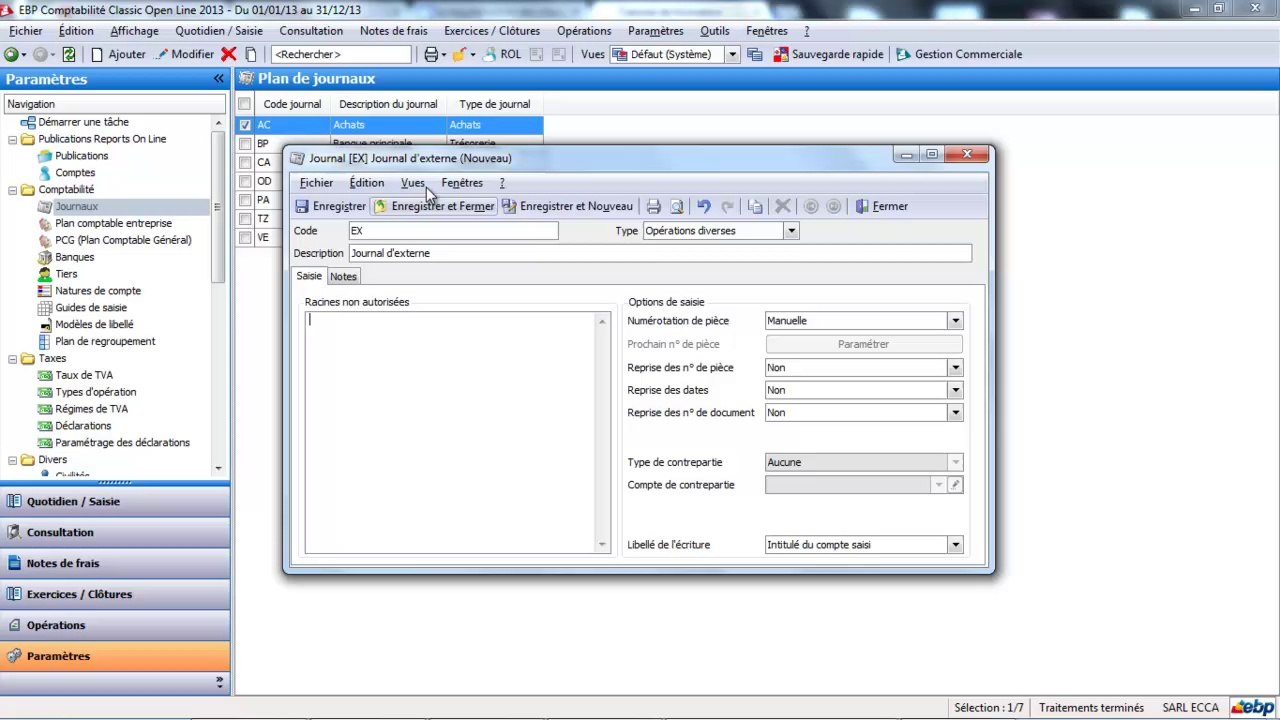Switch to the Notes tab
This screenshot has height=720, width=1280.
tap(343, 277)
